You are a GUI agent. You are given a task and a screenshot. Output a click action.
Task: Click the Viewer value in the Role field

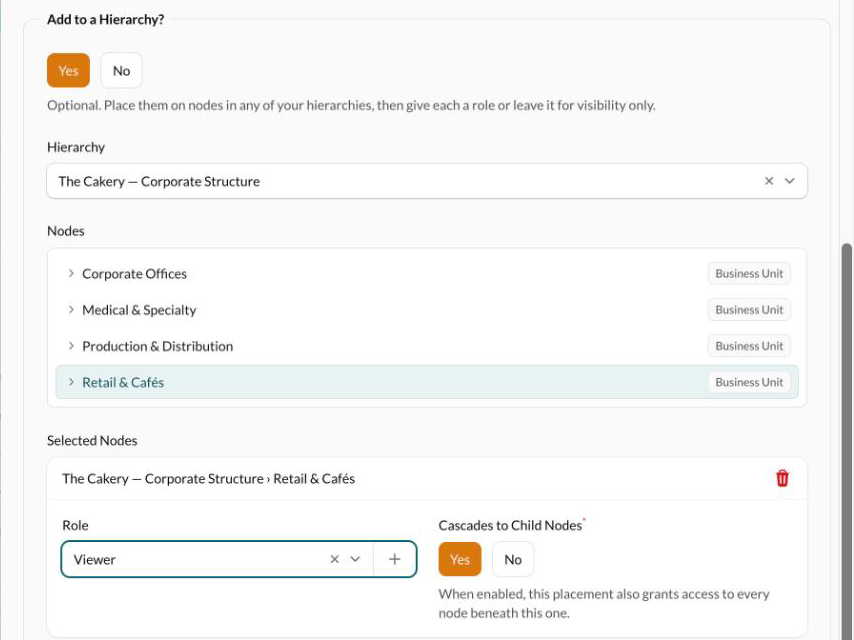click(x=95, y=559)
